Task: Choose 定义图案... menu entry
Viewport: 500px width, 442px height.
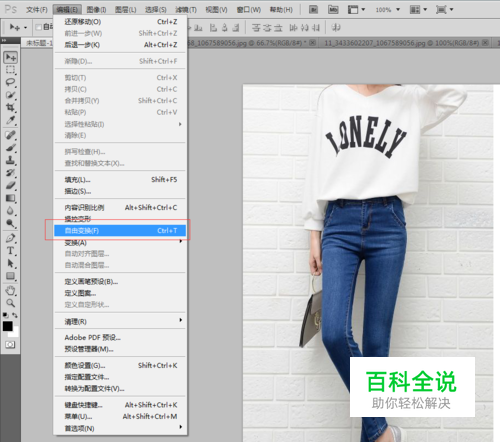Action: click(x=121, y=293)
